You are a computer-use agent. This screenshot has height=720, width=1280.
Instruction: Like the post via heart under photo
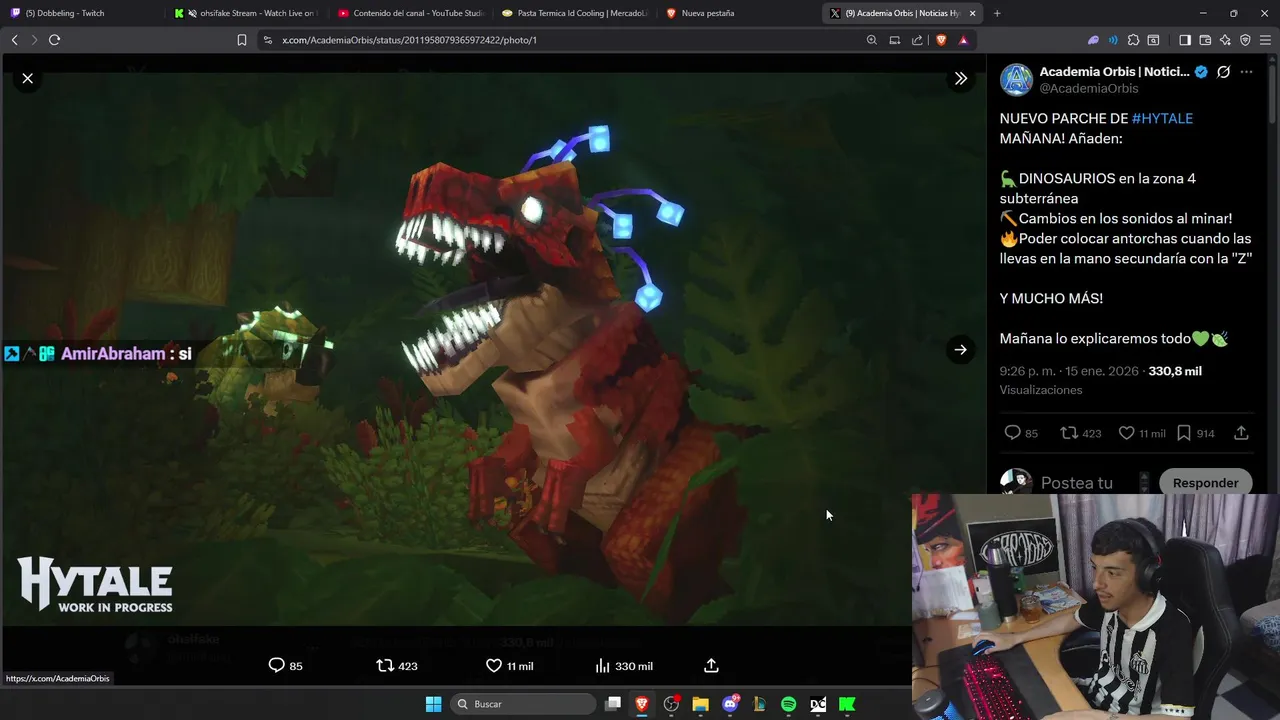coord(509,665)
